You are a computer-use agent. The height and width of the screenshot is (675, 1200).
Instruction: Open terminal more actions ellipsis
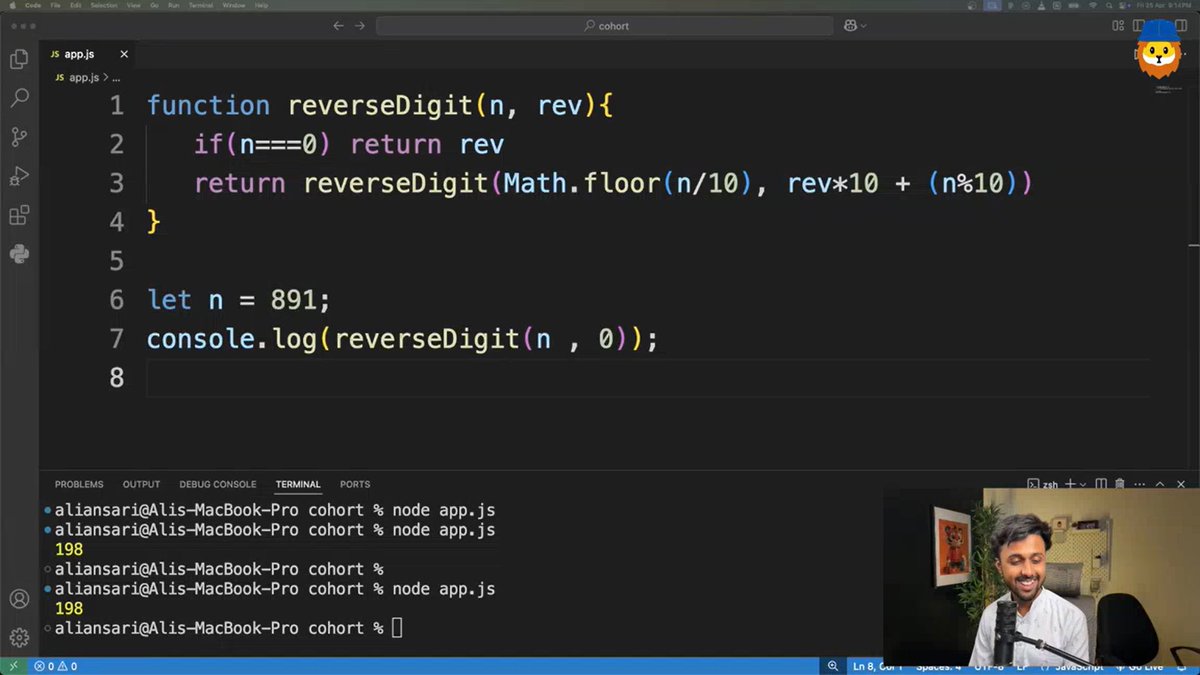click(1140, 484)
